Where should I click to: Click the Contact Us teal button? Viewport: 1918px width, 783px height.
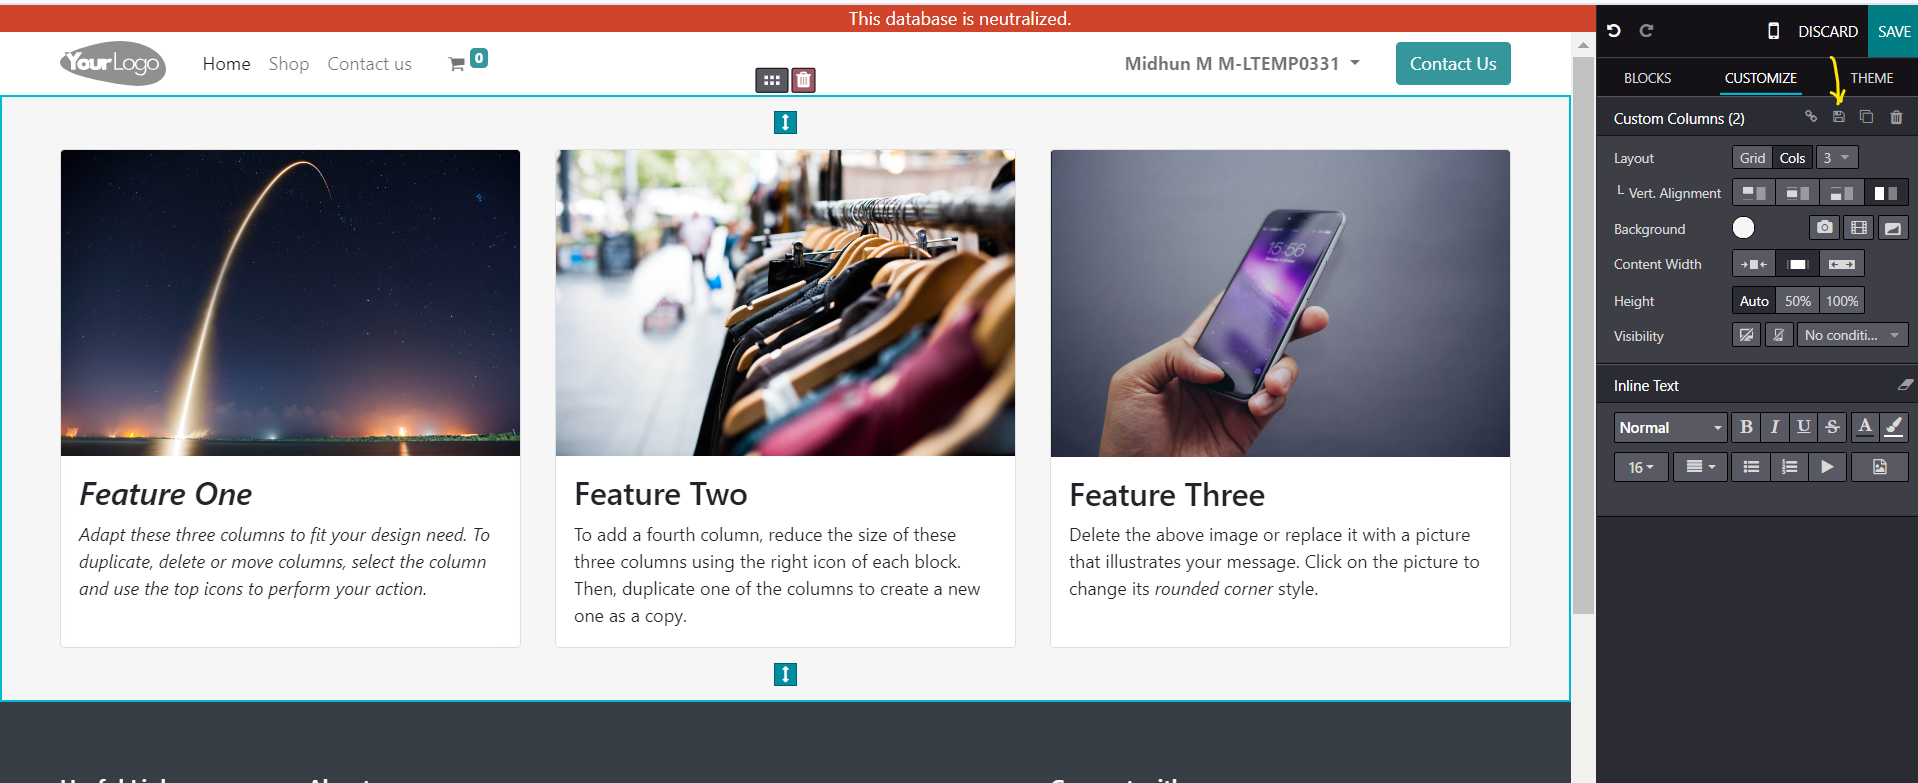pos(1453,63)
